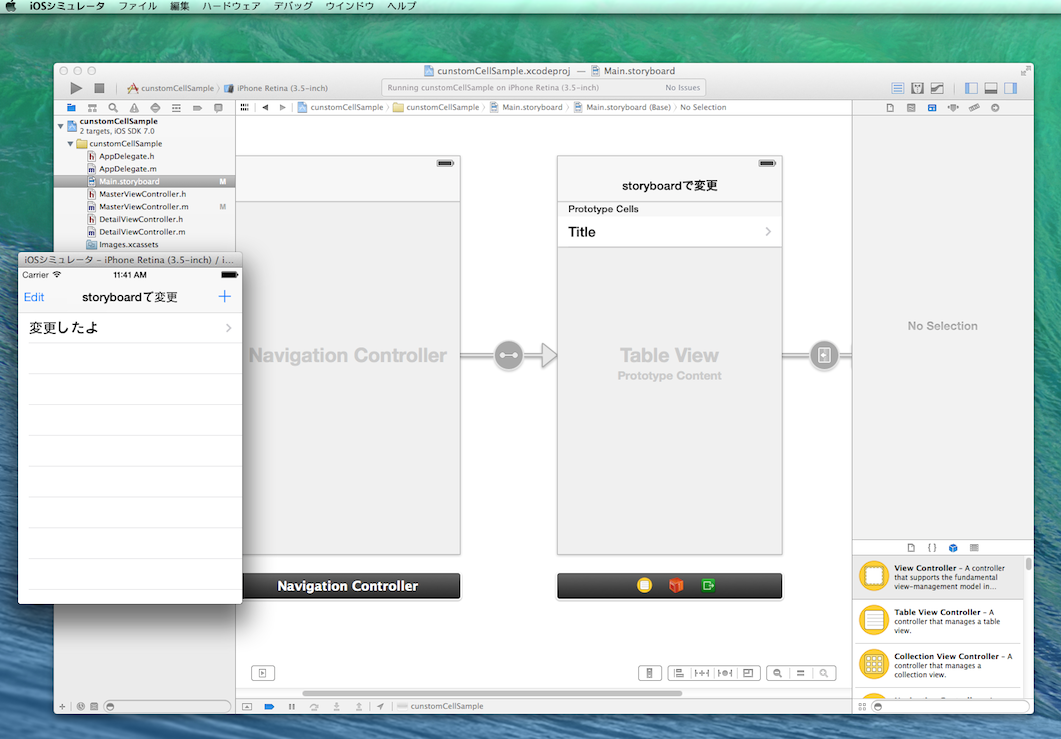This screenshot has width=1061, height=739.
Task: Open MasterViewController.m file
Action: (143, 207)
